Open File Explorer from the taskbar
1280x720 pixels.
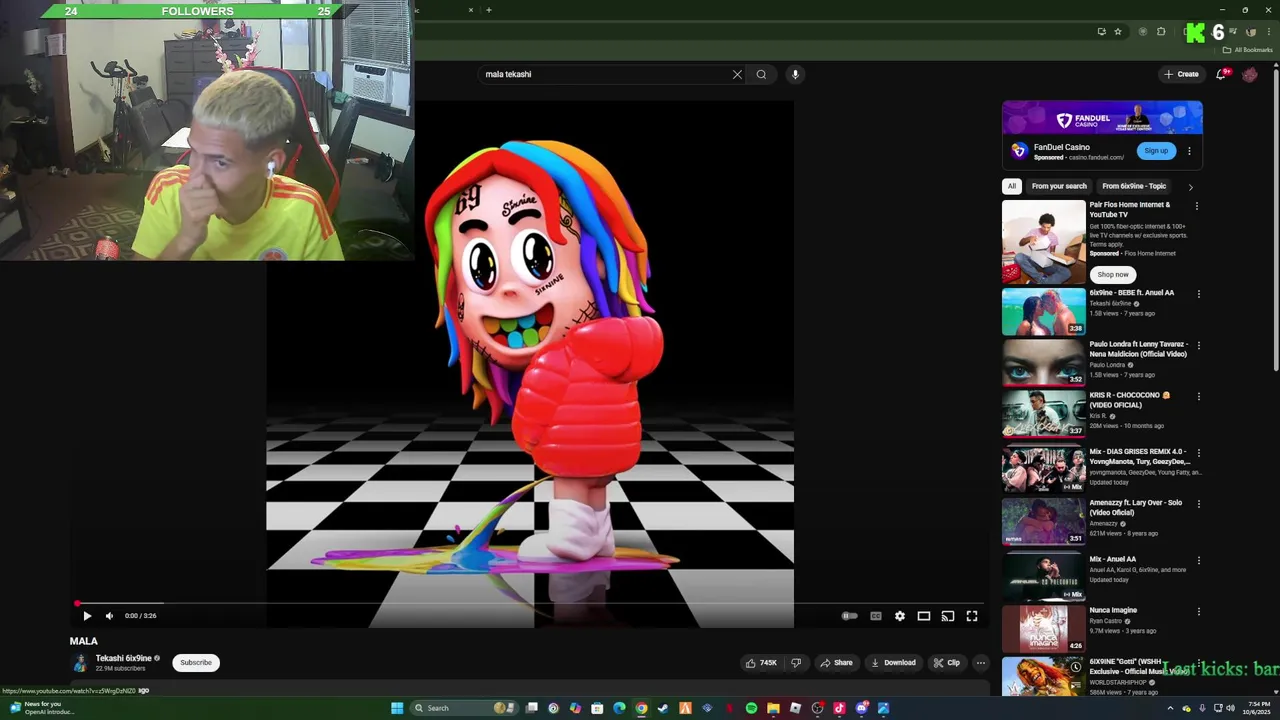pyautogui.click(x=773, y=708)
